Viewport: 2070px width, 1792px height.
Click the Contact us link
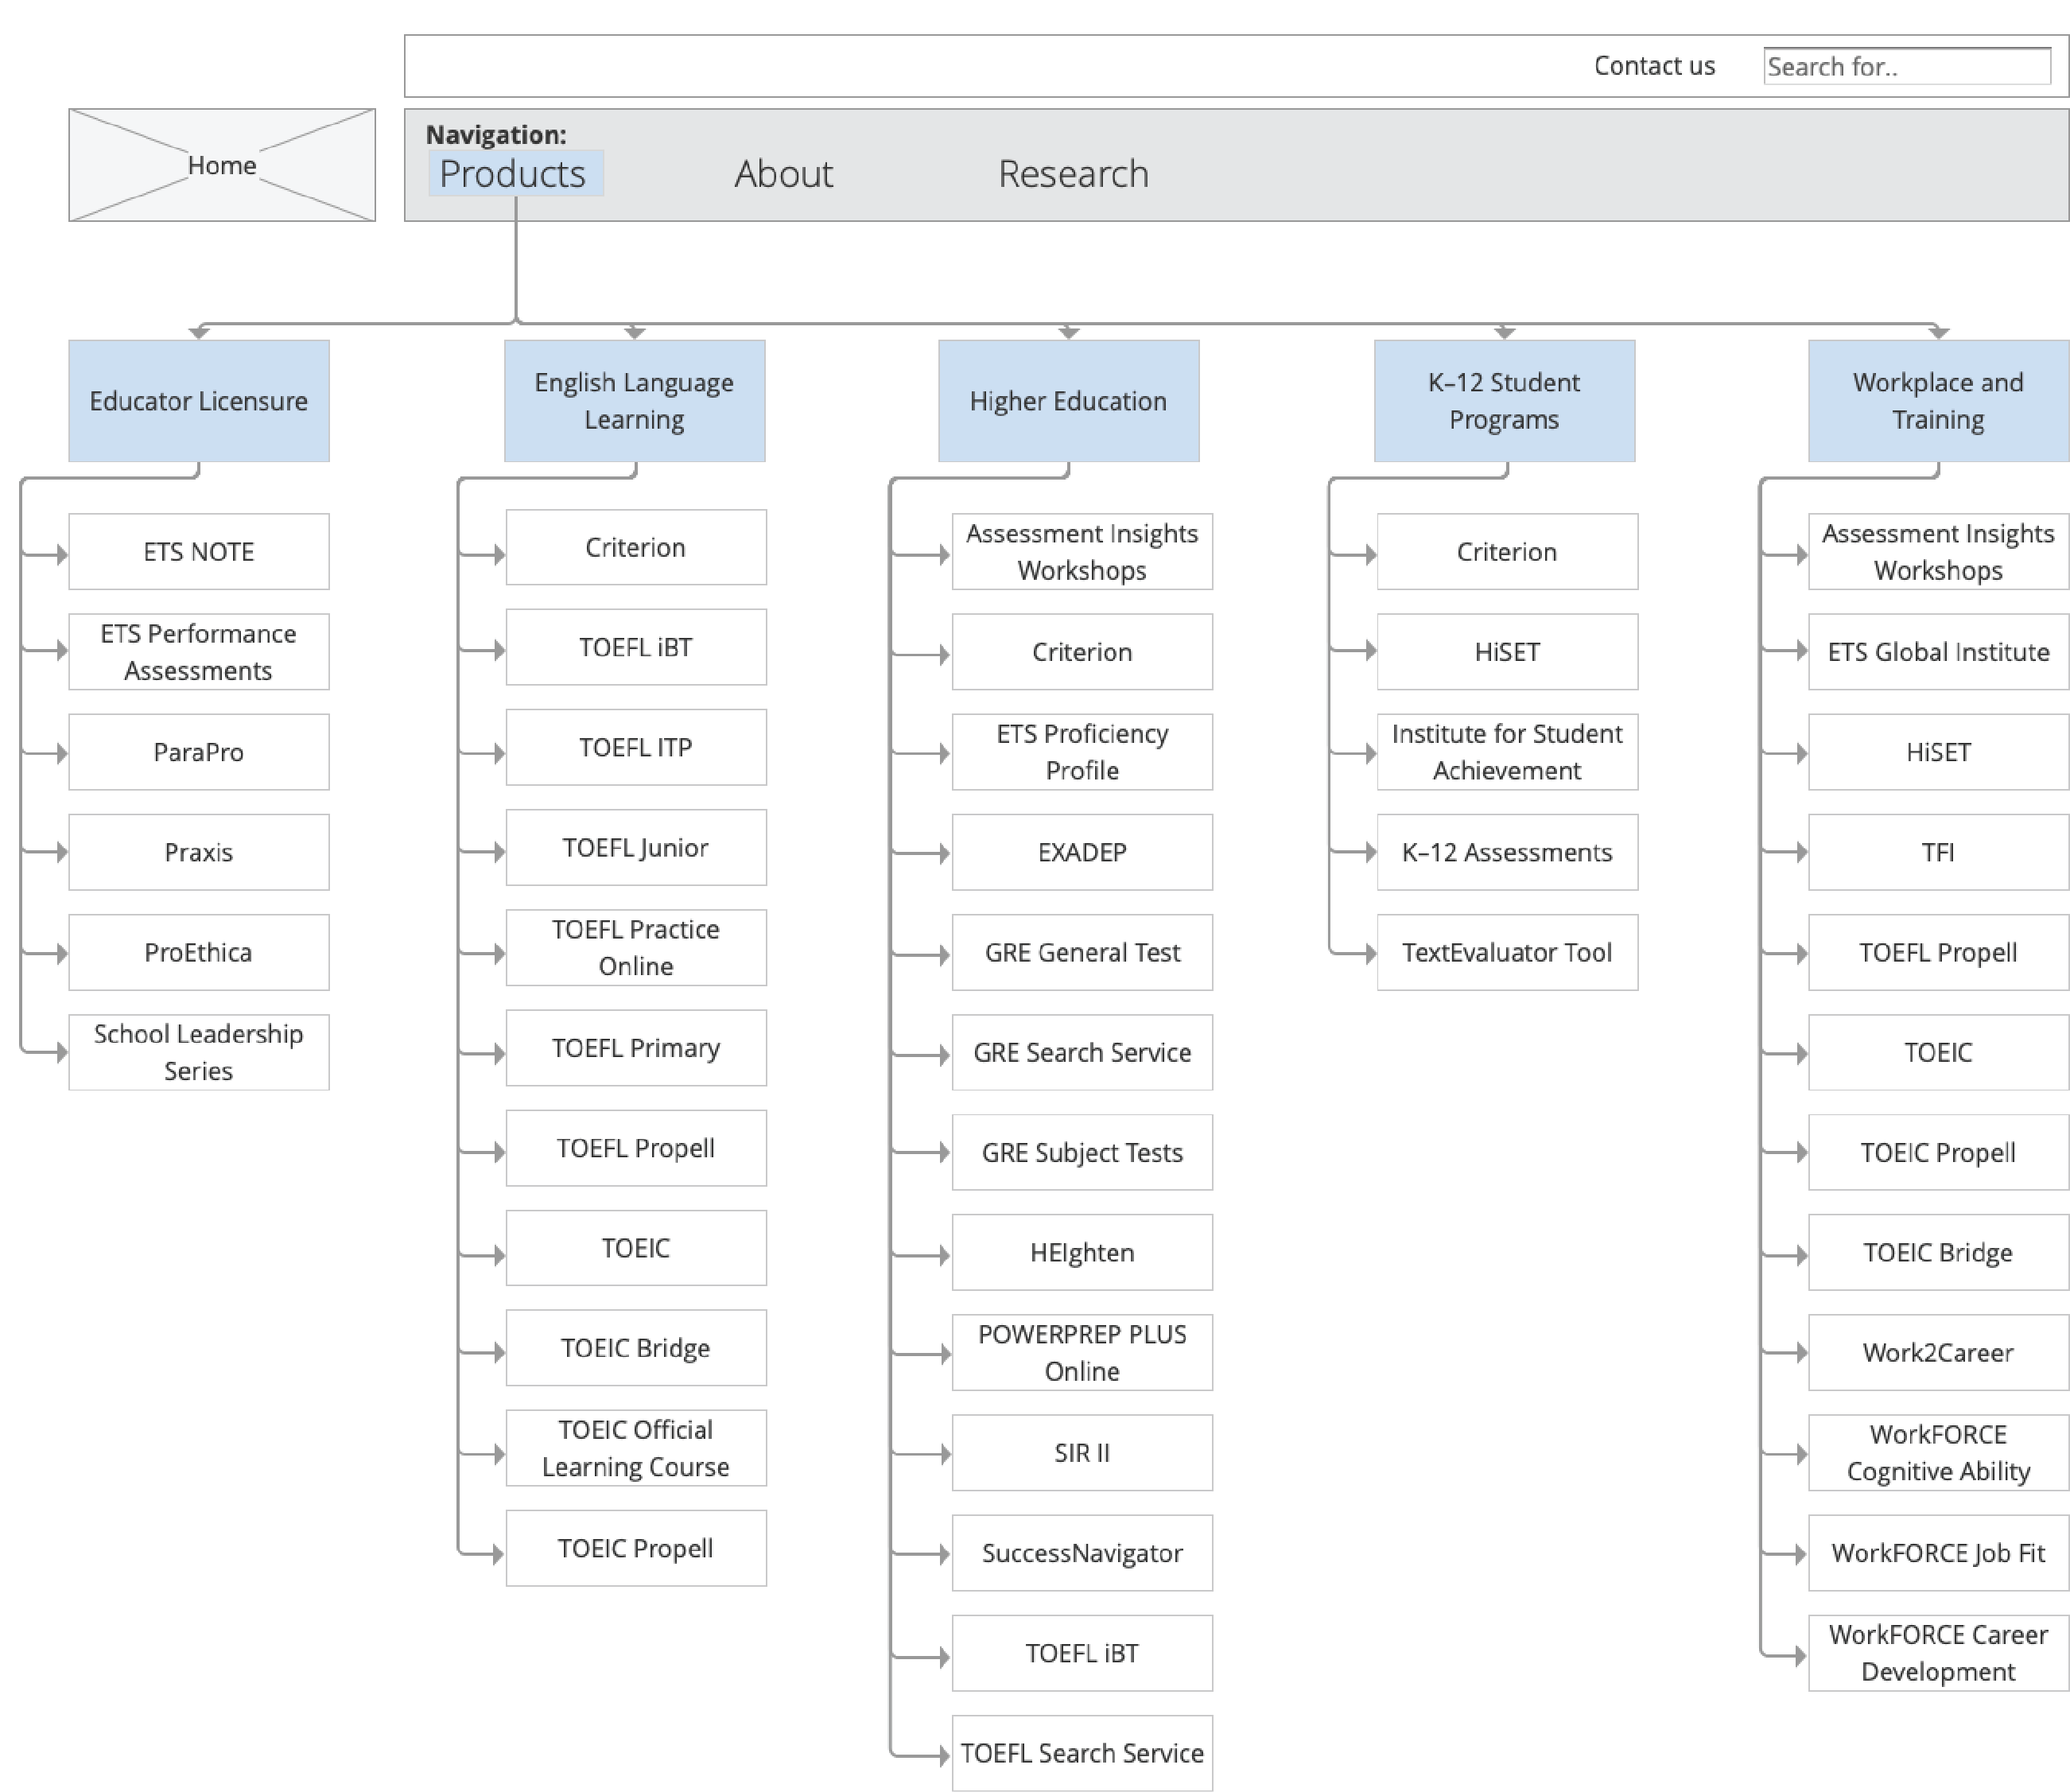click(x=1653, y=66)
